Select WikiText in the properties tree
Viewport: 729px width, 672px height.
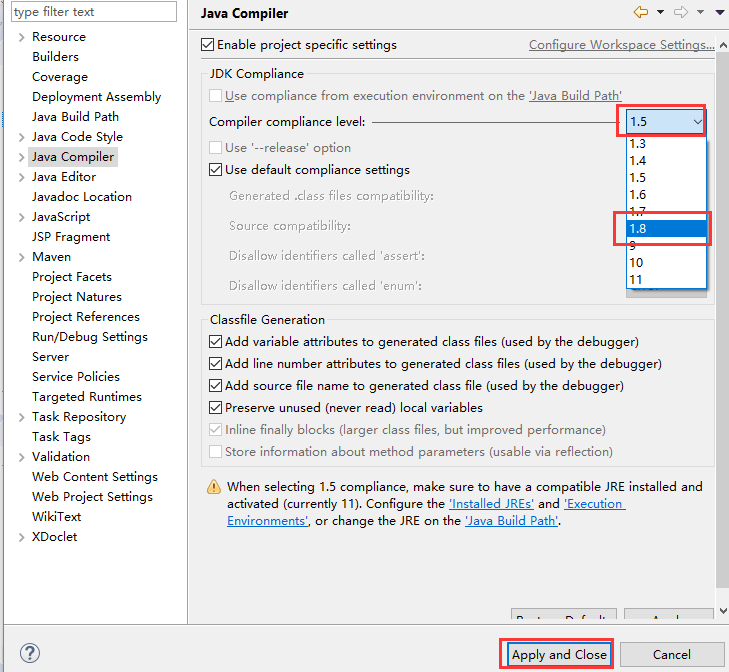[x=57, y=517]
